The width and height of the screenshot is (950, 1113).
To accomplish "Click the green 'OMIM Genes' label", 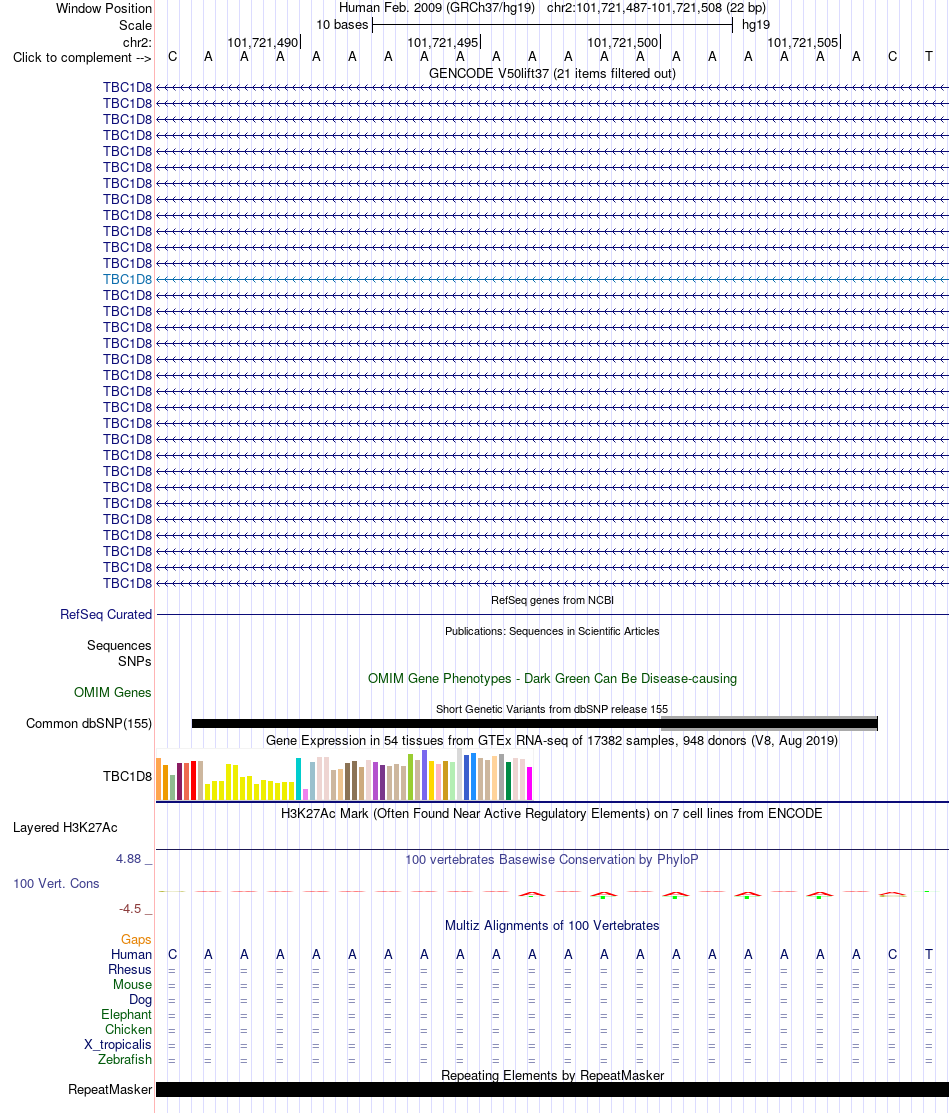I will pos(112,692).
